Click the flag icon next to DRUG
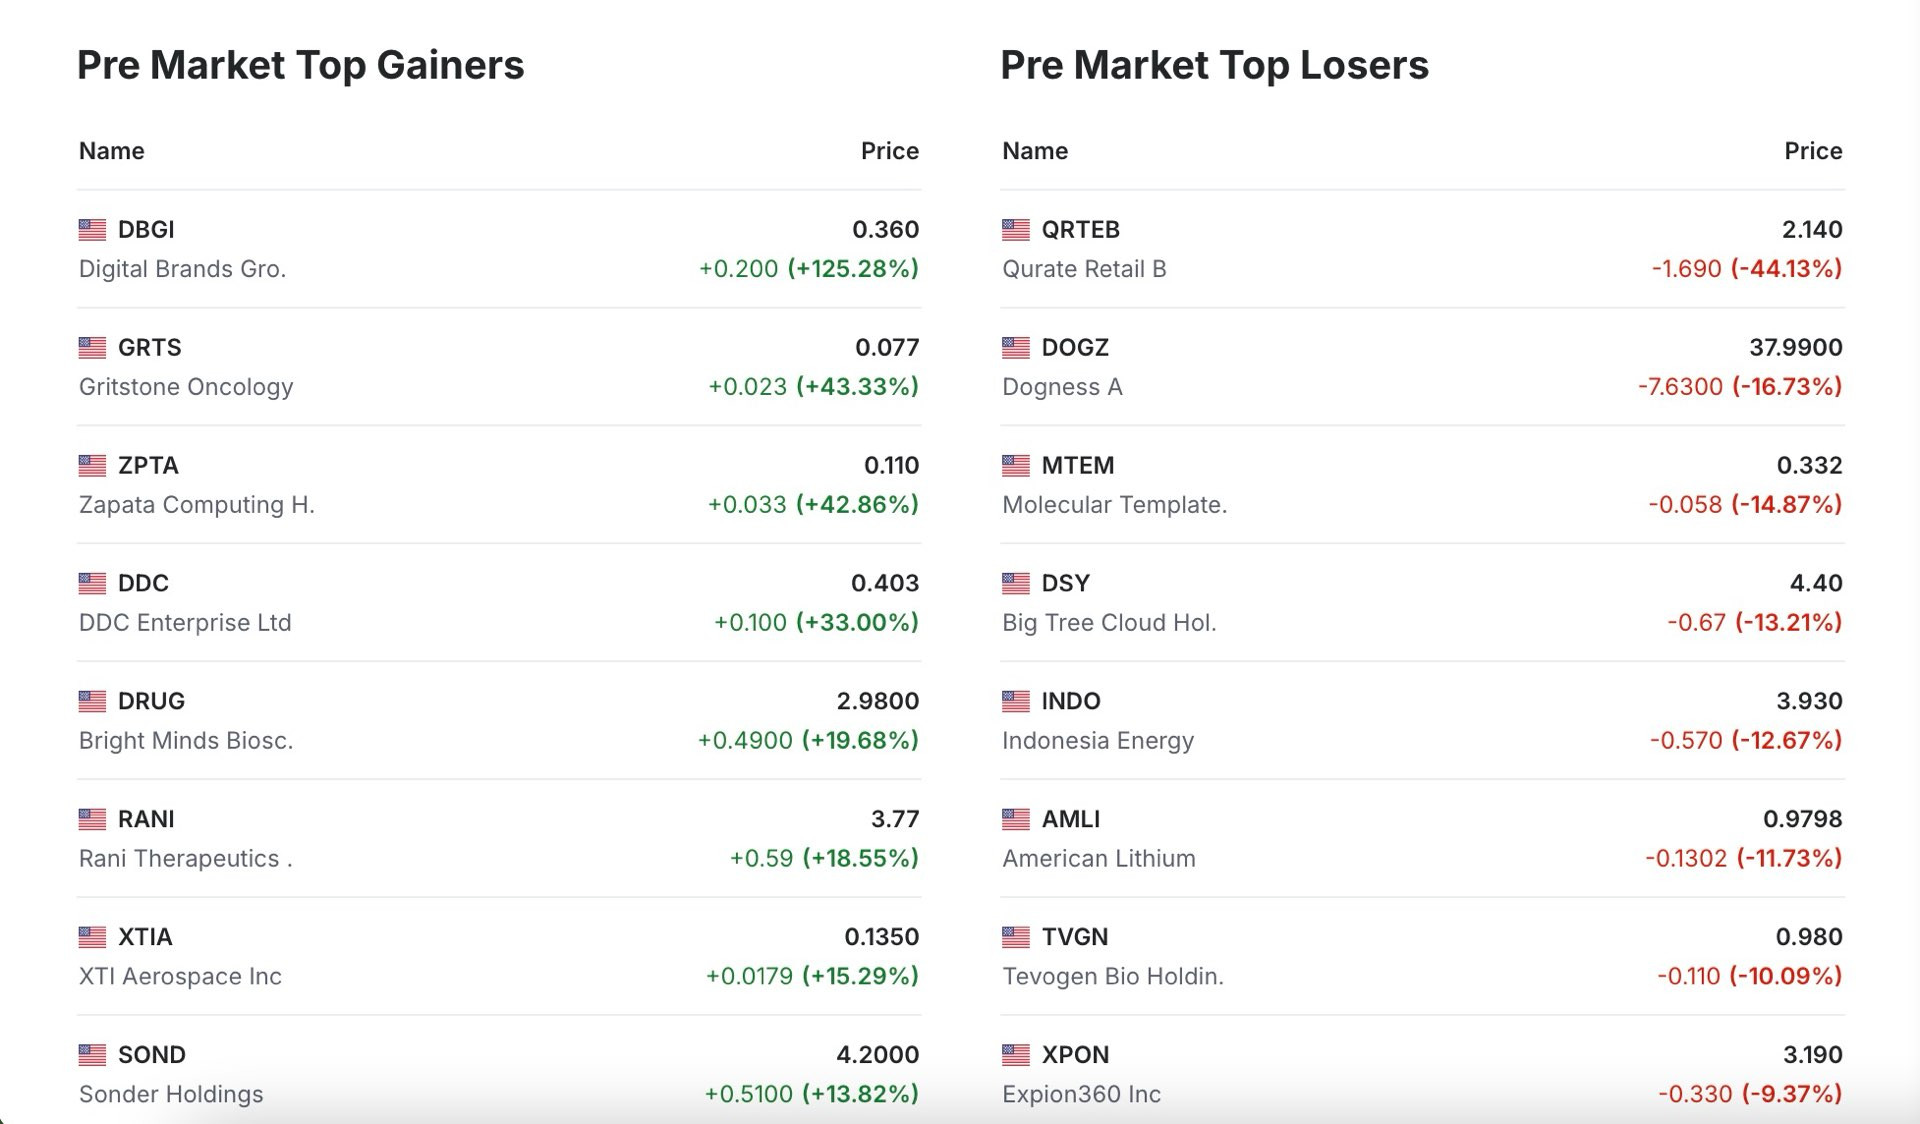The height and width of the screenshot is (1124, 1920). [92, 702]
